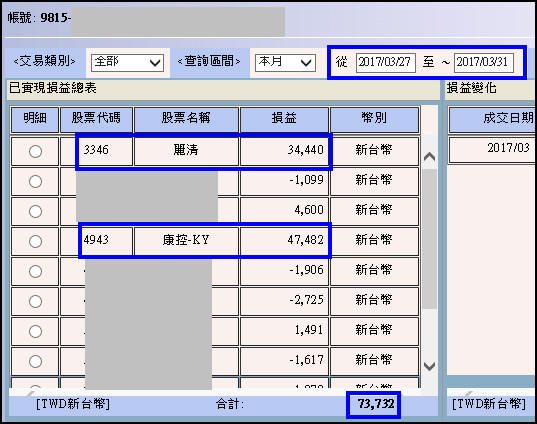Click the loss cell -1,617
This screenshot has width=537, height=424.
tap(284, 361)
